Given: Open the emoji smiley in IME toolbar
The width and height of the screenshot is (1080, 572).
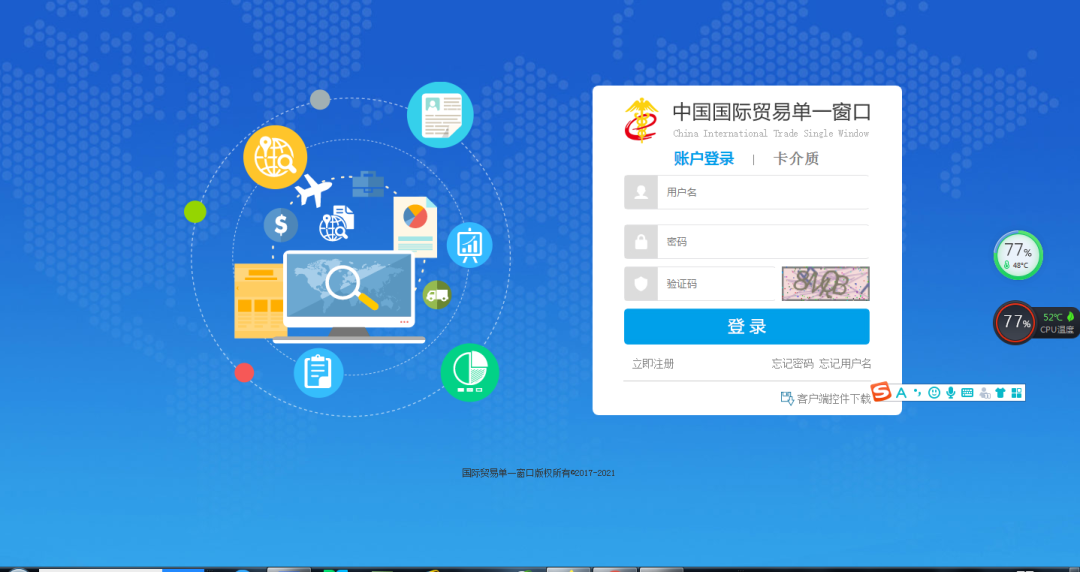Looking at the screenshot, I should click(x=934, y=393).
